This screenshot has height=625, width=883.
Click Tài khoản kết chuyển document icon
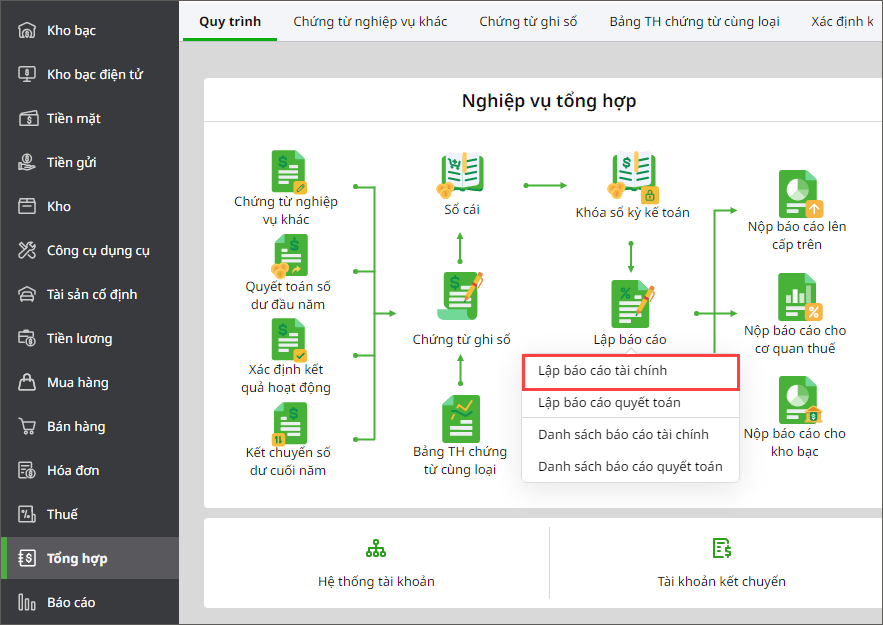pos(721,548)
